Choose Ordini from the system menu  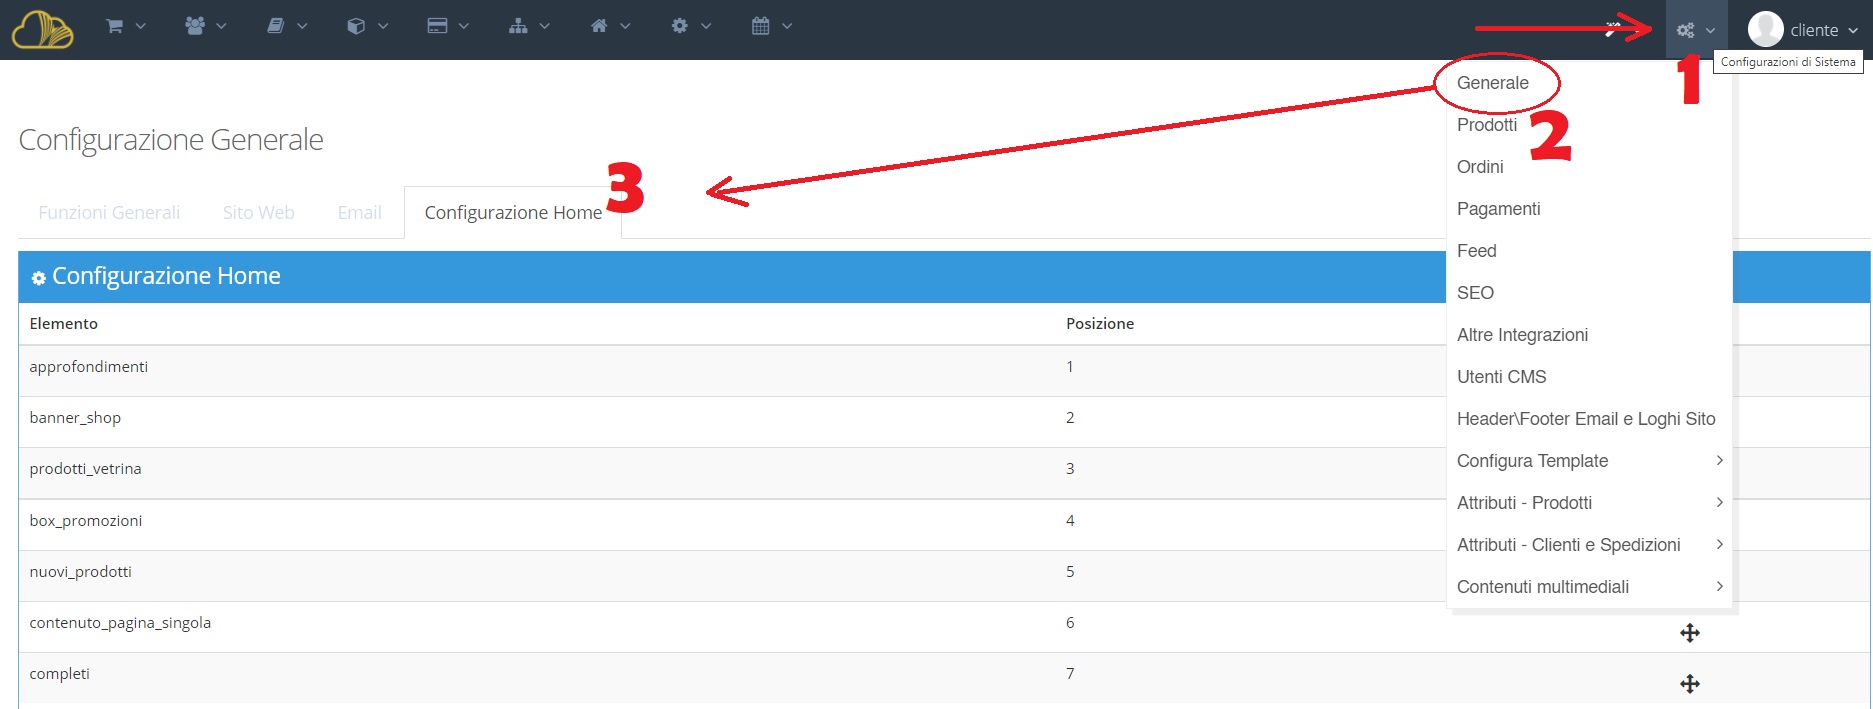pyautogui.click(x=1480, y=167)
